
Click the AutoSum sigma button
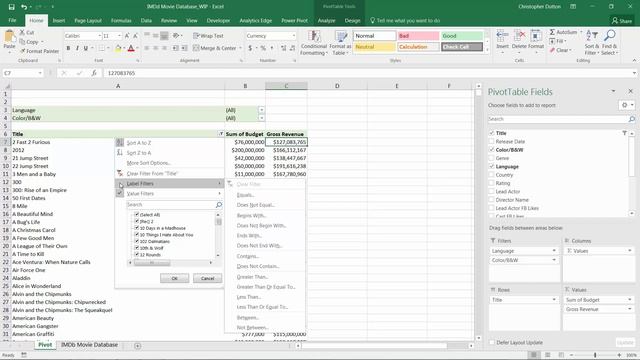[563, 32]
